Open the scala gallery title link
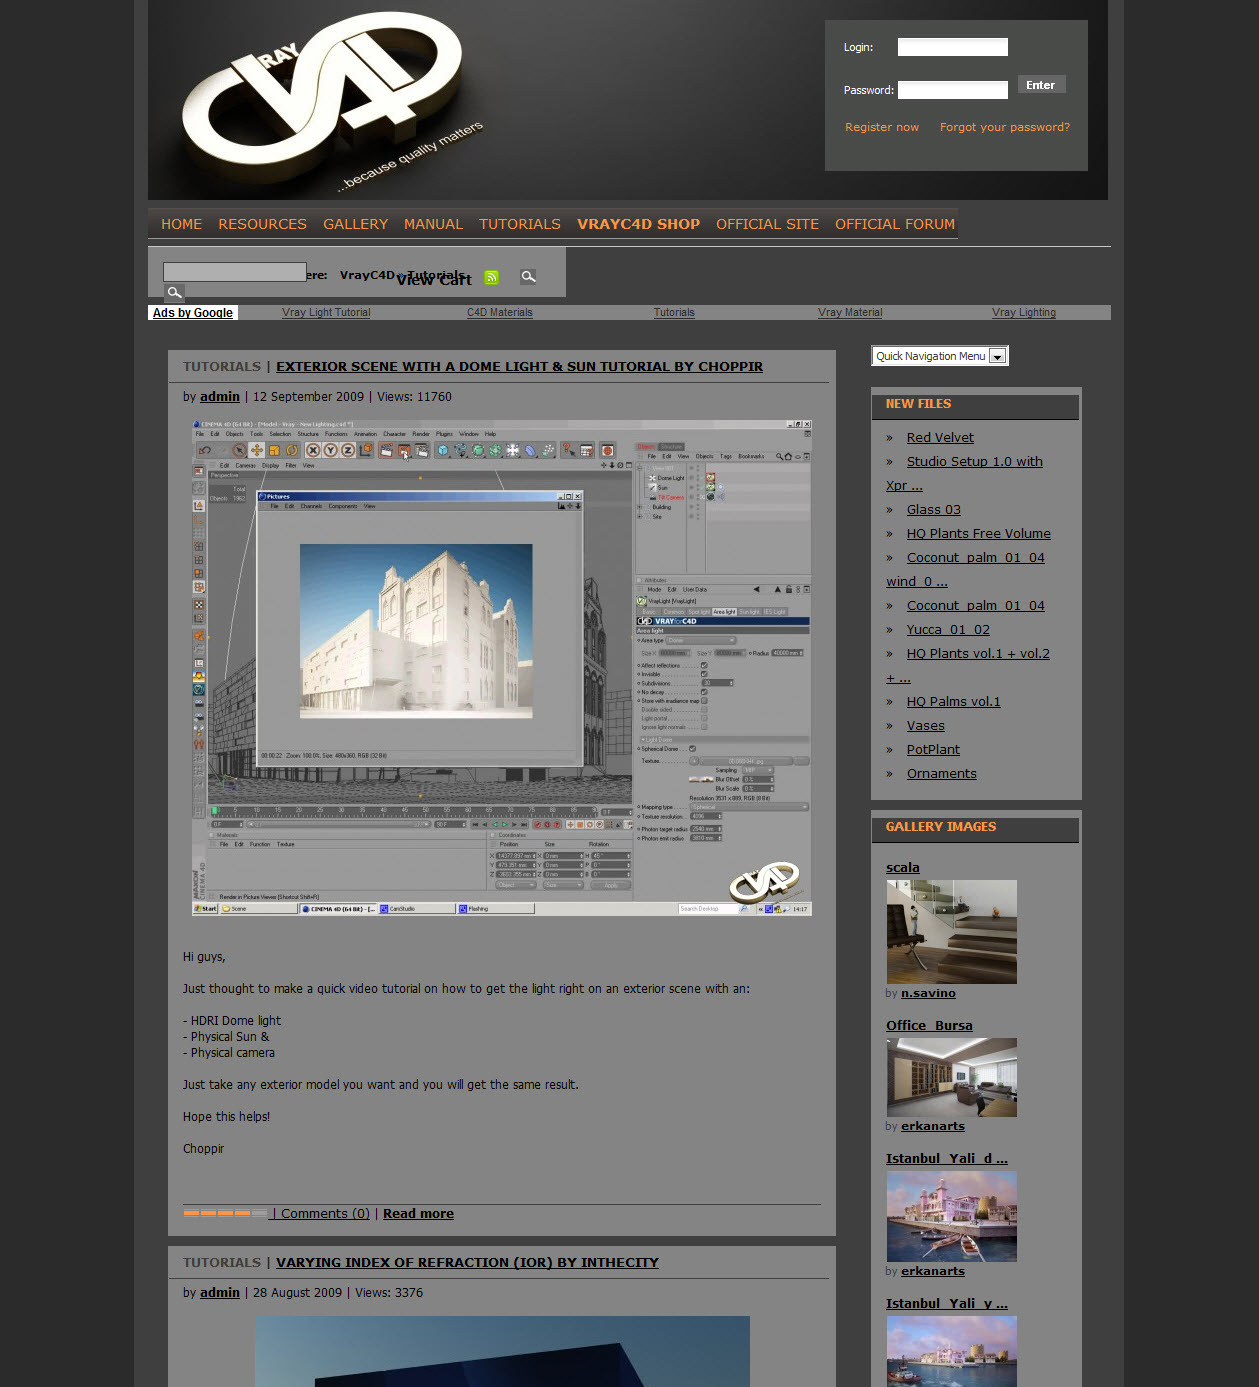The height and width of the screenshot is (1387, 1259). (903, 868)
